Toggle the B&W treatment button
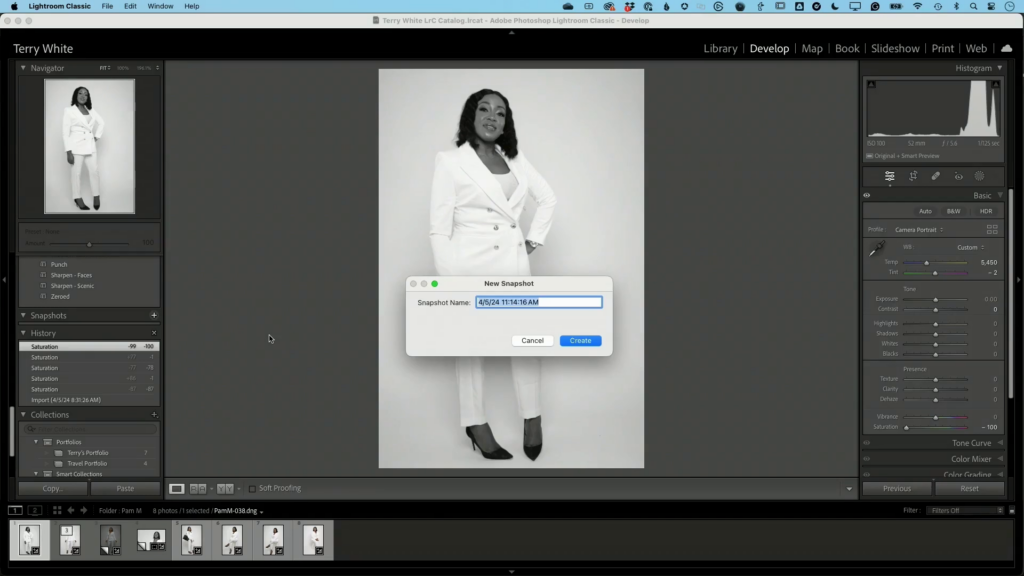Screen dimensions: 1024x576 953,212
